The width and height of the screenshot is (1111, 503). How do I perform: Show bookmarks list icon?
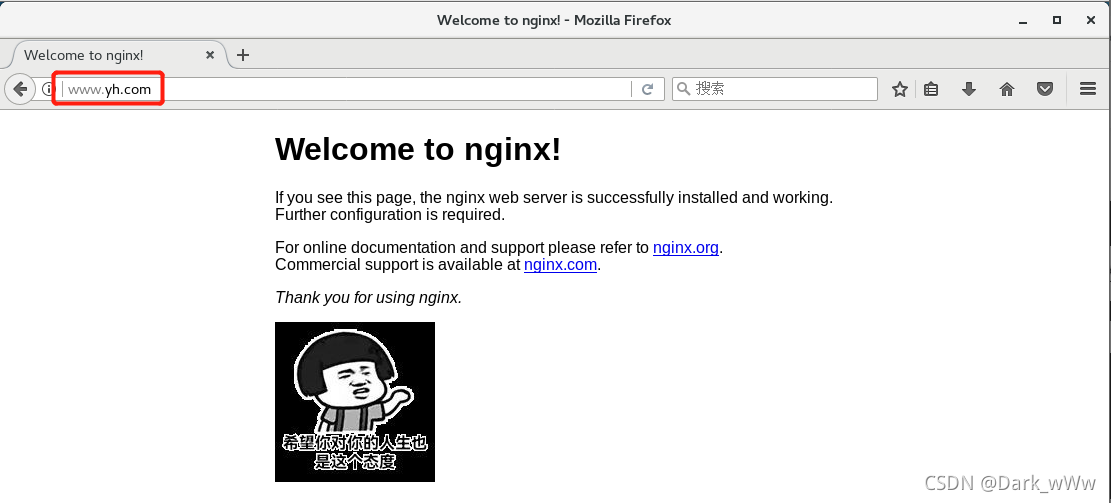click(931, 89)
